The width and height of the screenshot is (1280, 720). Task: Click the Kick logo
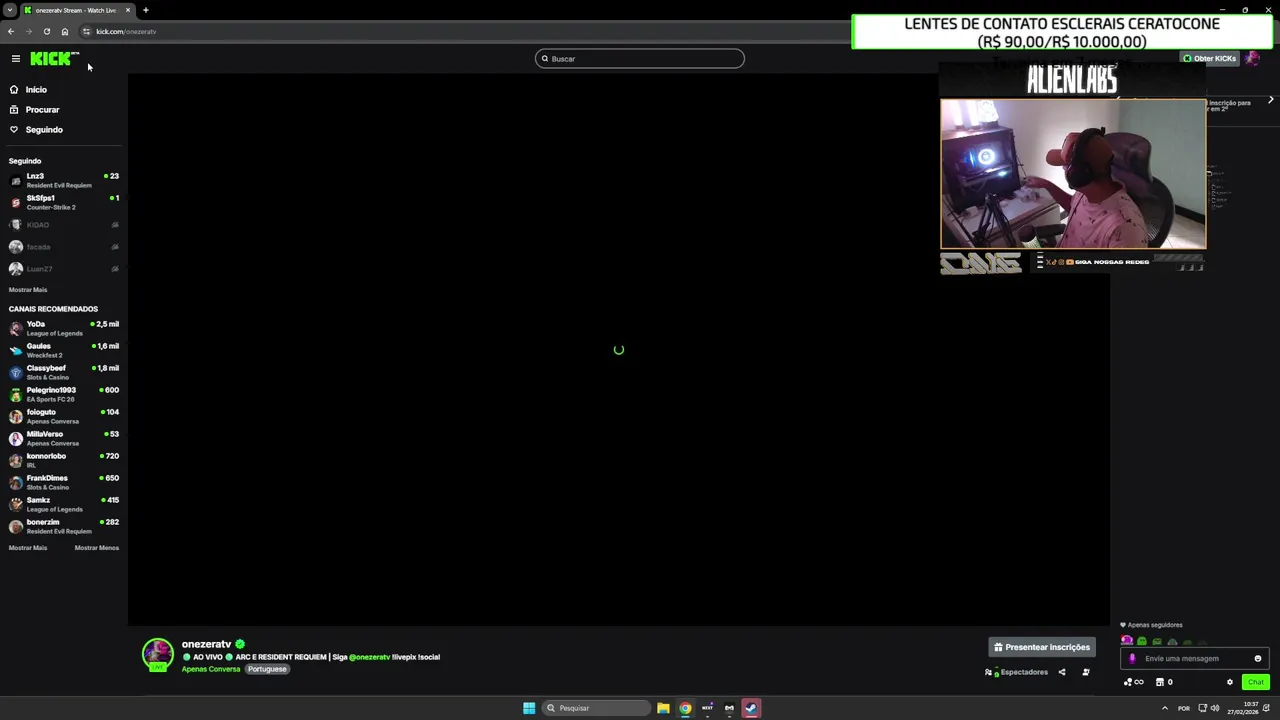point(54,59)
